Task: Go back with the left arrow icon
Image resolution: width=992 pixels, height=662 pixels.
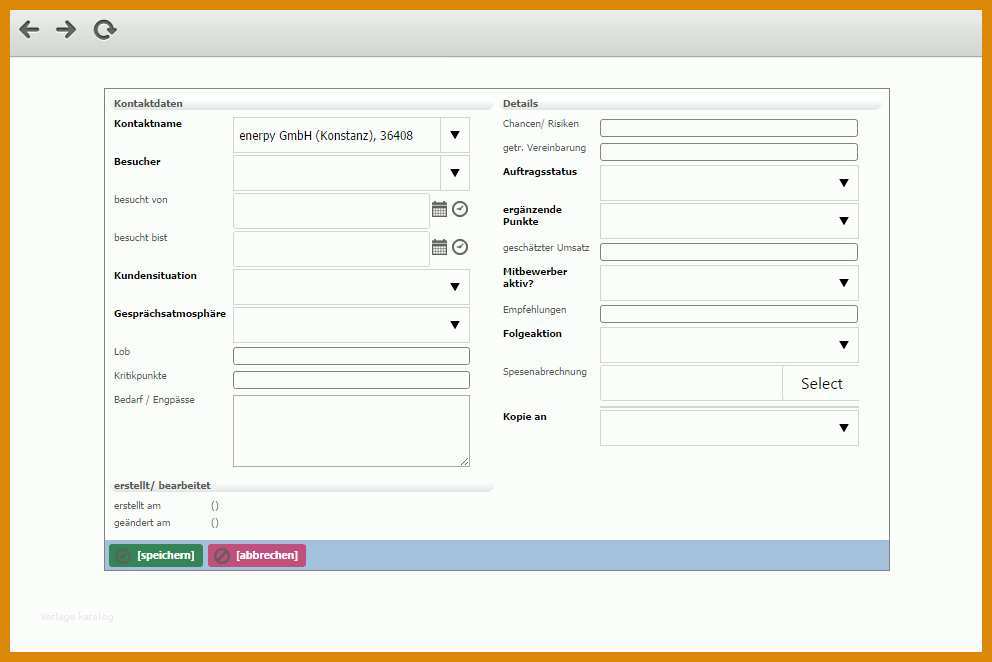Action: 29,29
